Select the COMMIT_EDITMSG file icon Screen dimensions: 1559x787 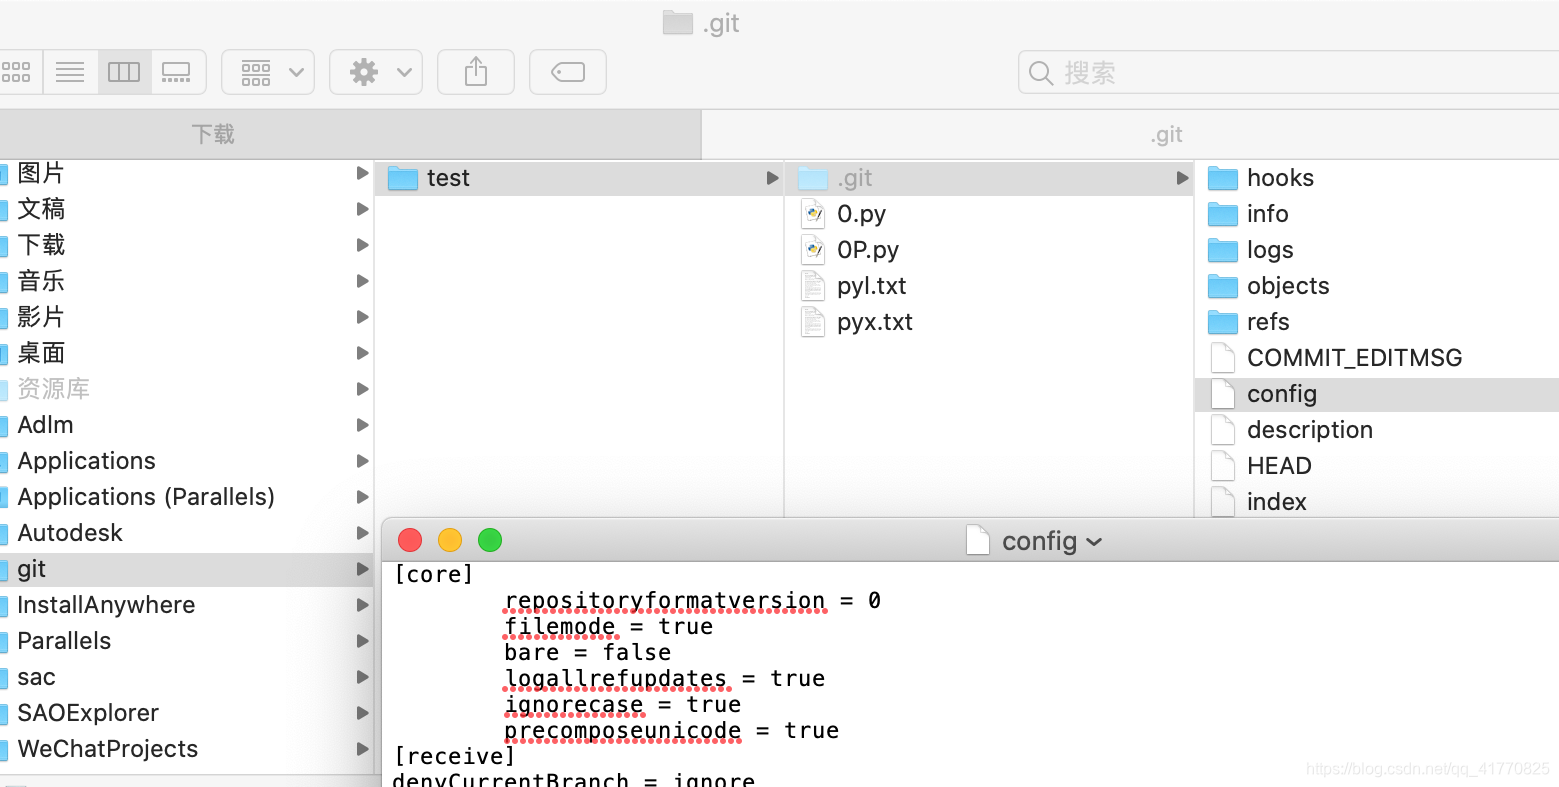click(1223, 358)
